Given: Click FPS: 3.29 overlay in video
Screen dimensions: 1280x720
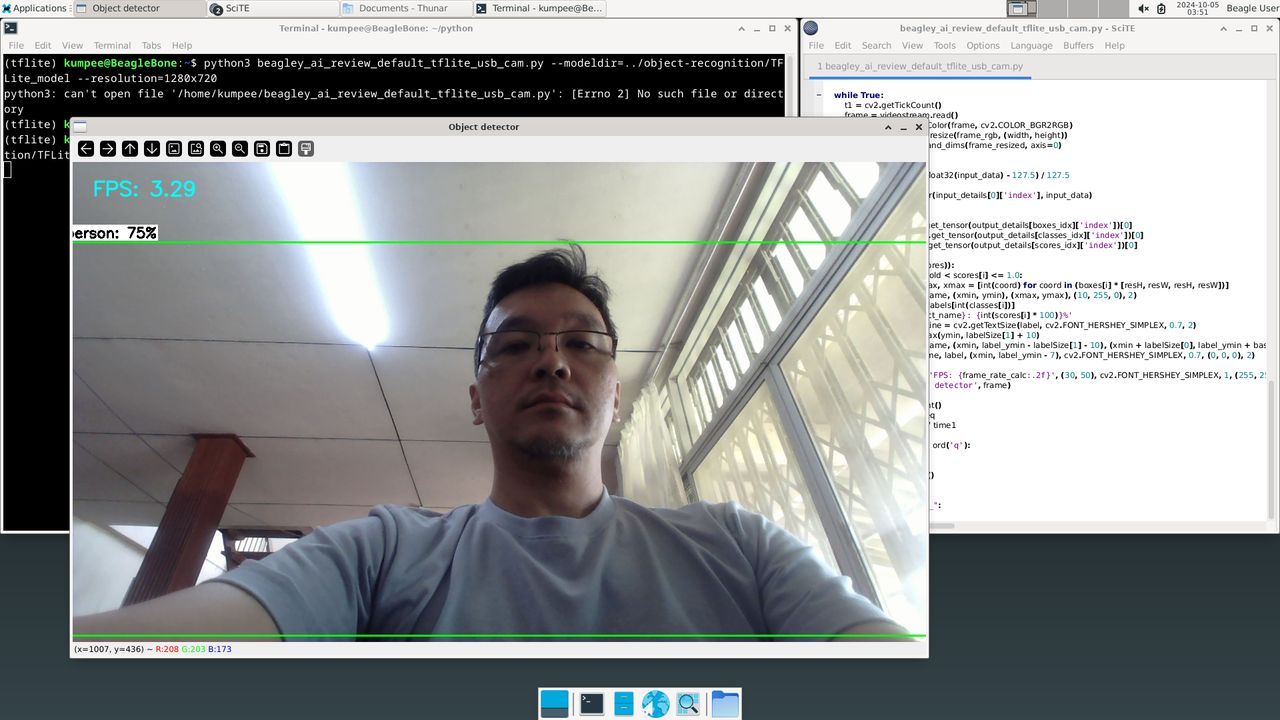Looking at the screenshot, I should pyautogui.click(x=144, y=189).
